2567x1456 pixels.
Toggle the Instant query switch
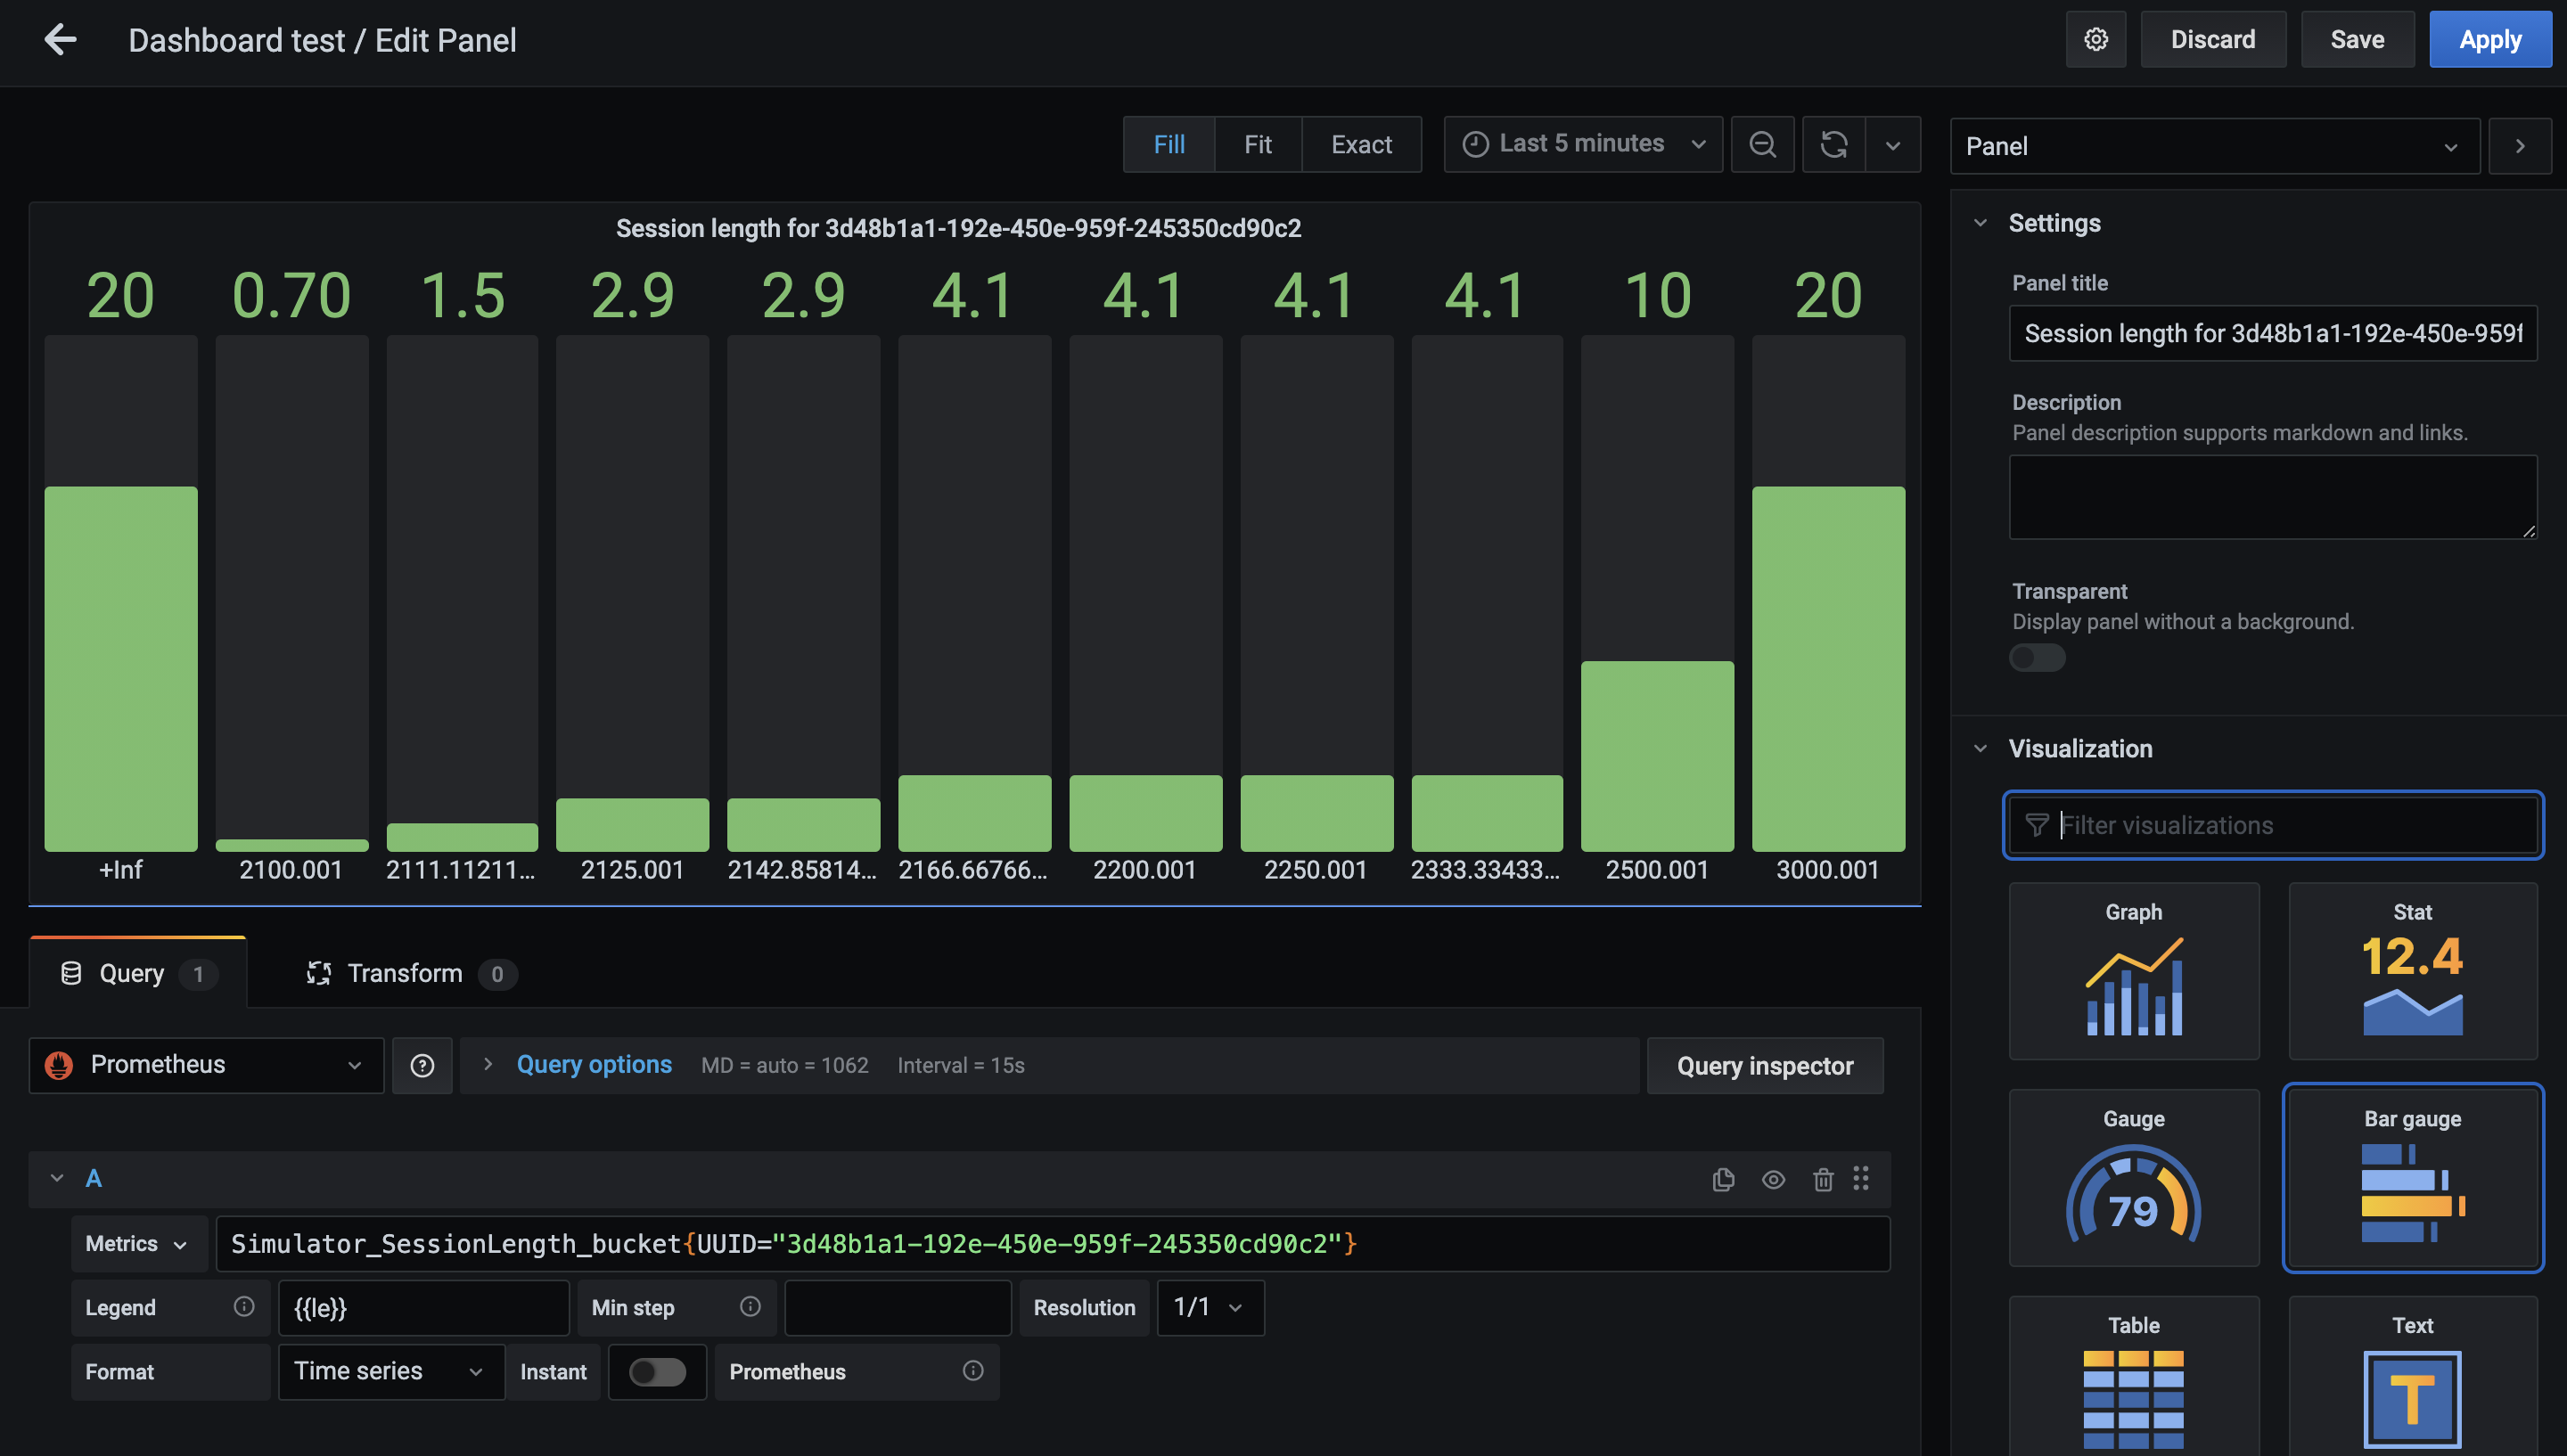point(657,1371)
